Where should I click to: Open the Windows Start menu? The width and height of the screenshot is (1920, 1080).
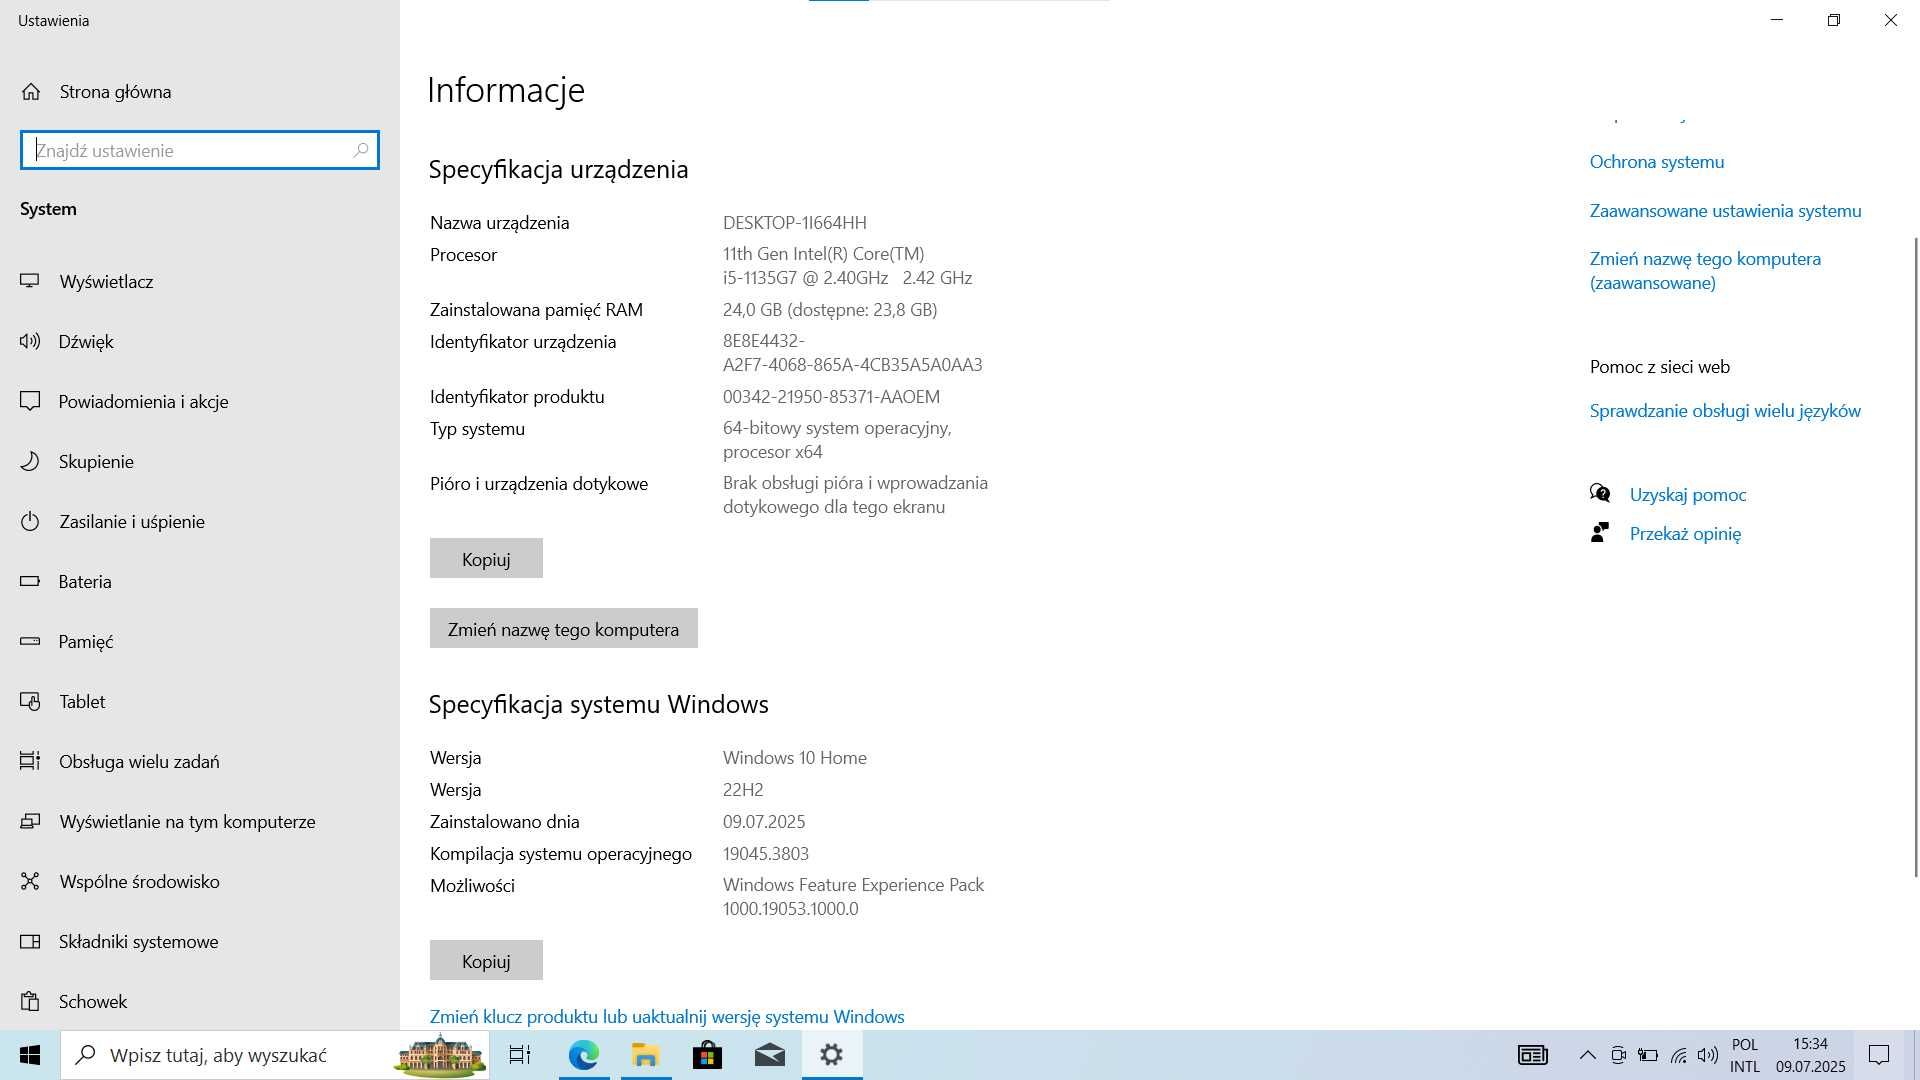(30, 1055)
